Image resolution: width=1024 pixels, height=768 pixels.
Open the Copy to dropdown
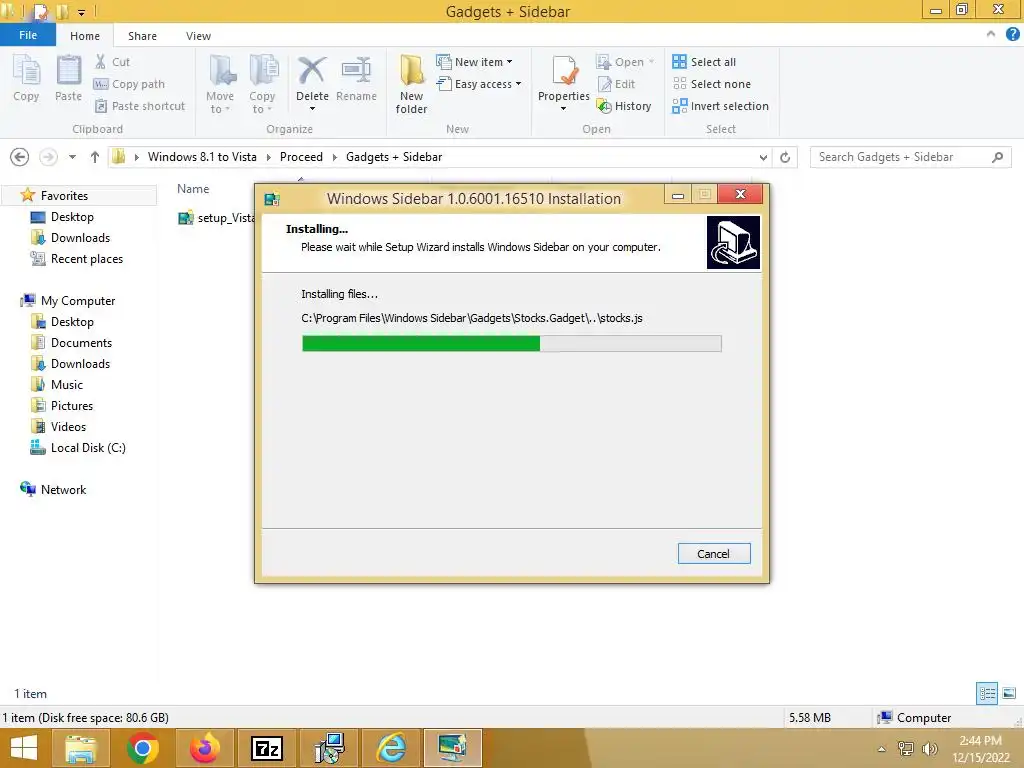point(263,84)
